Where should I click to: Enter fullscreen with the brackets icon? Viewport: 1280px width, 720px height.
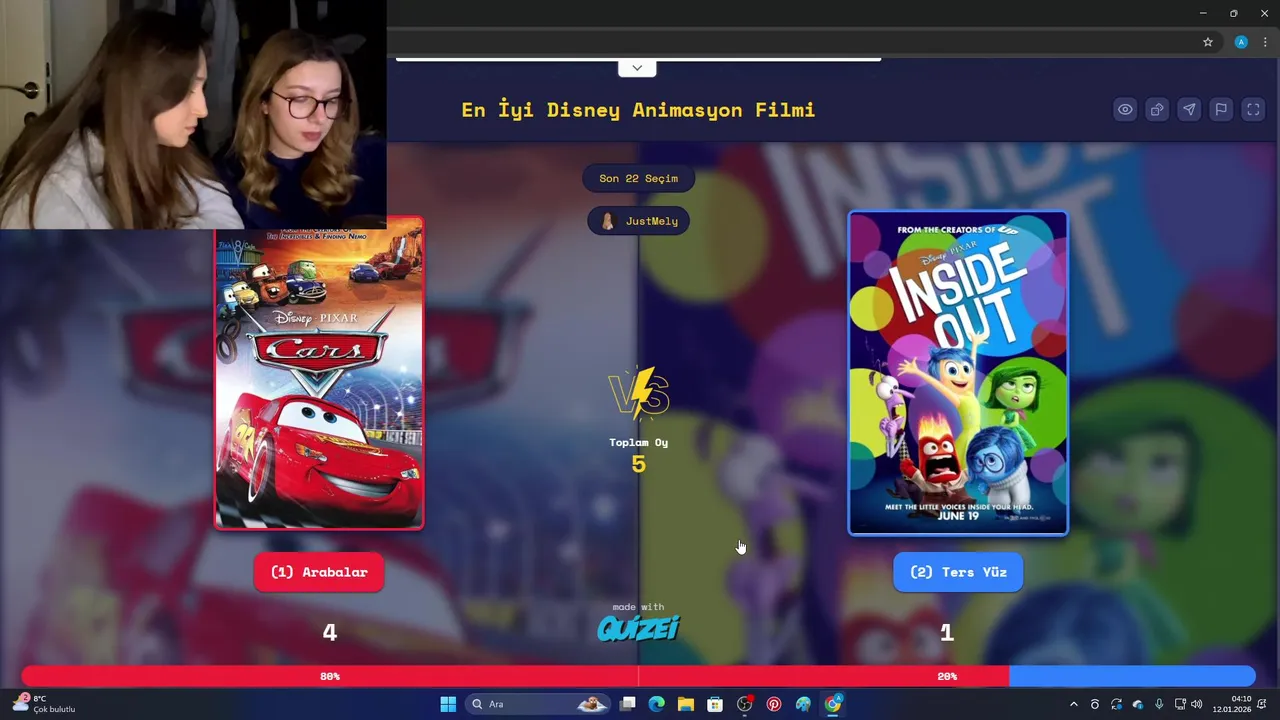click(1253, 110)
